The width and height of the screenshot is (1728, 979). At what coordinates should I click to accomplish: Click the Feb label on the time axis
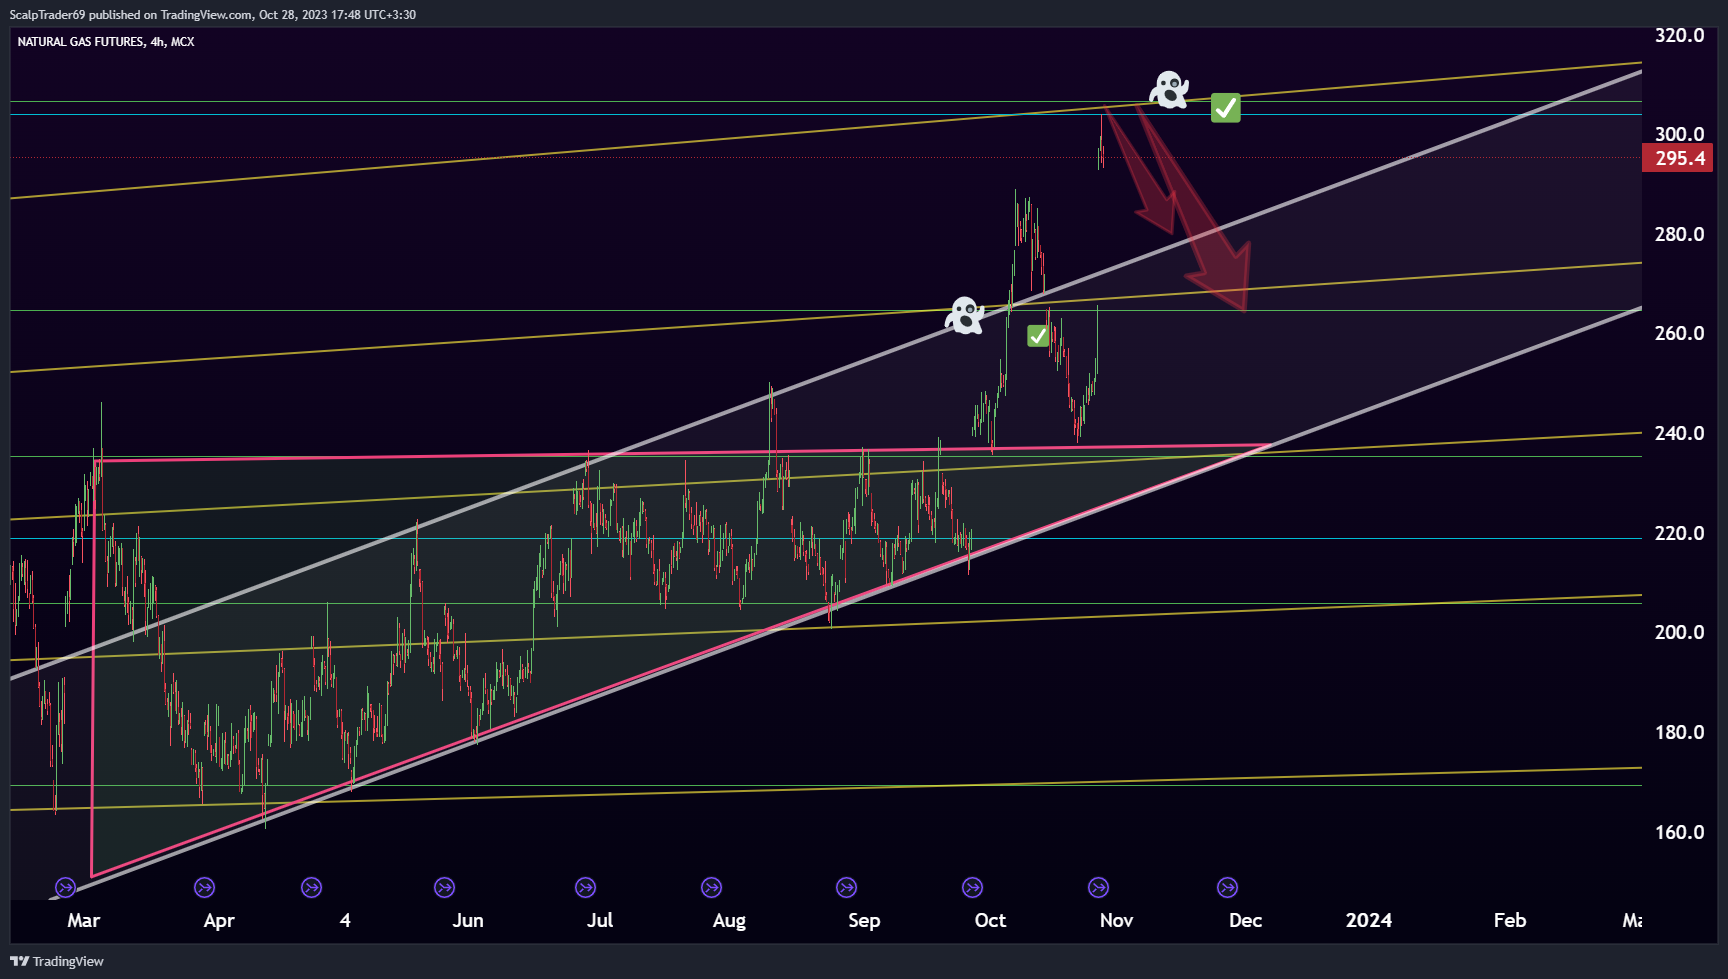[1509, 920]
